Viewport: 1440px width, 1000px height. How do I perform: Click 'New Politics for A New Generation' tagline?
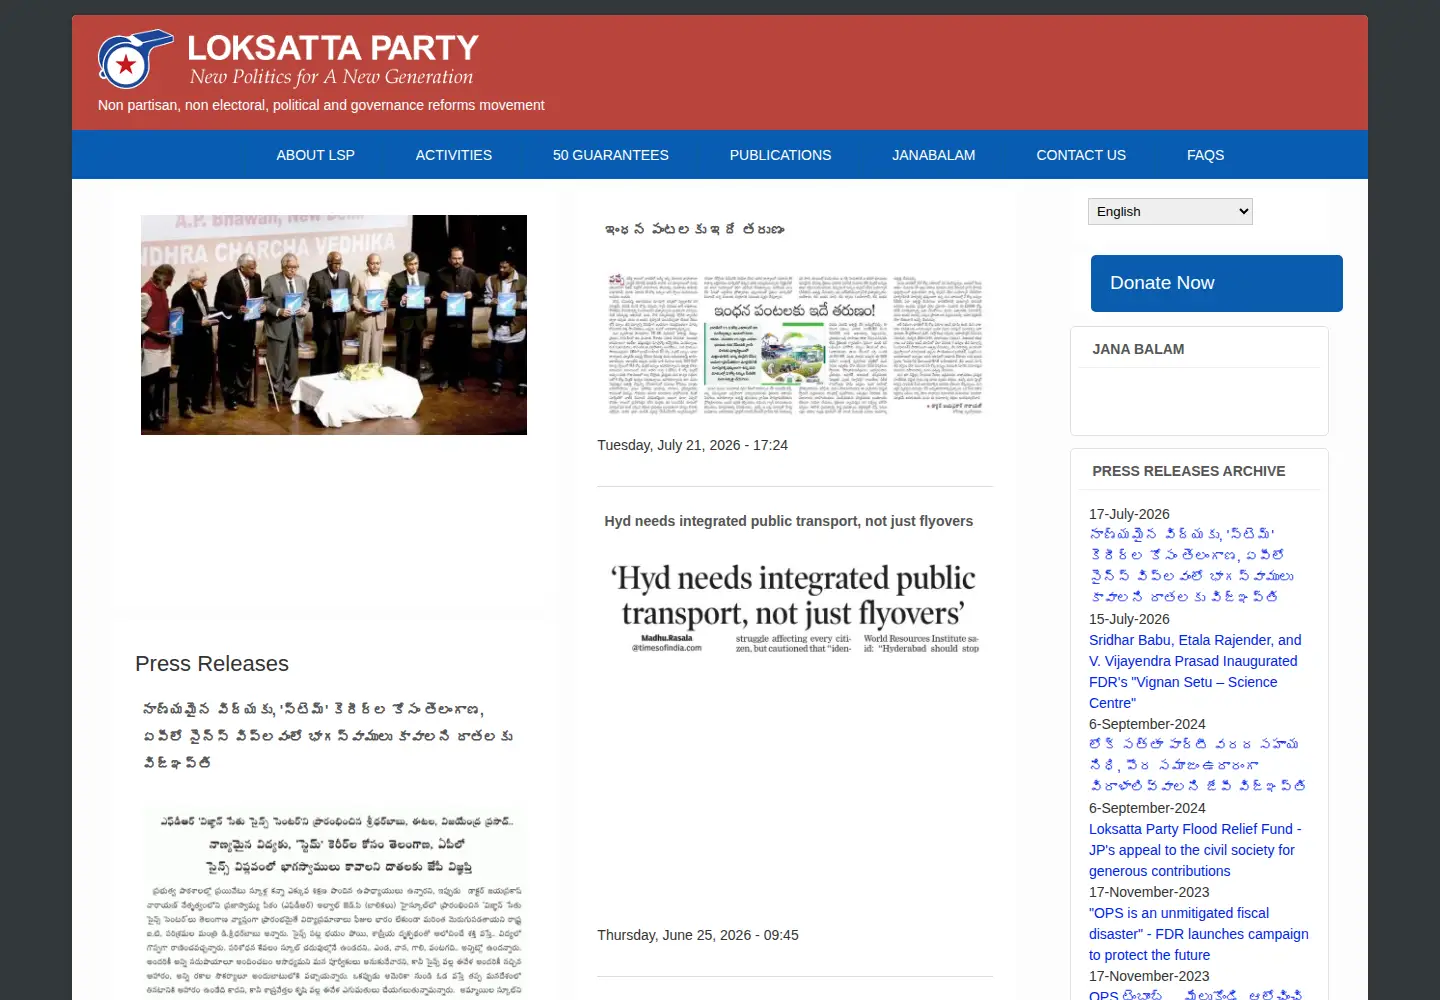click(x=331, y=77)
